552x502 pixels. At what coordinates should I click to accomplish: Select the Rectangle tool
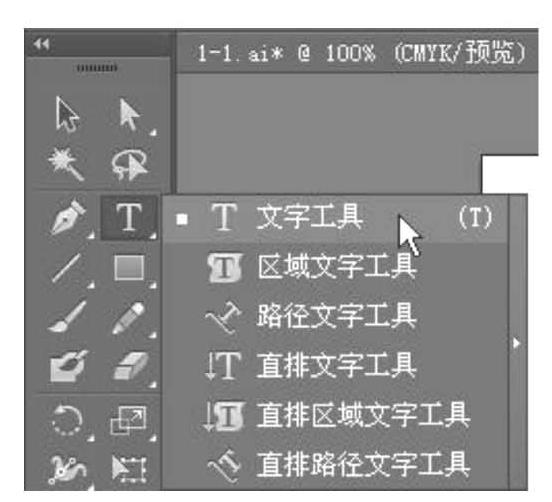[129, 268]
